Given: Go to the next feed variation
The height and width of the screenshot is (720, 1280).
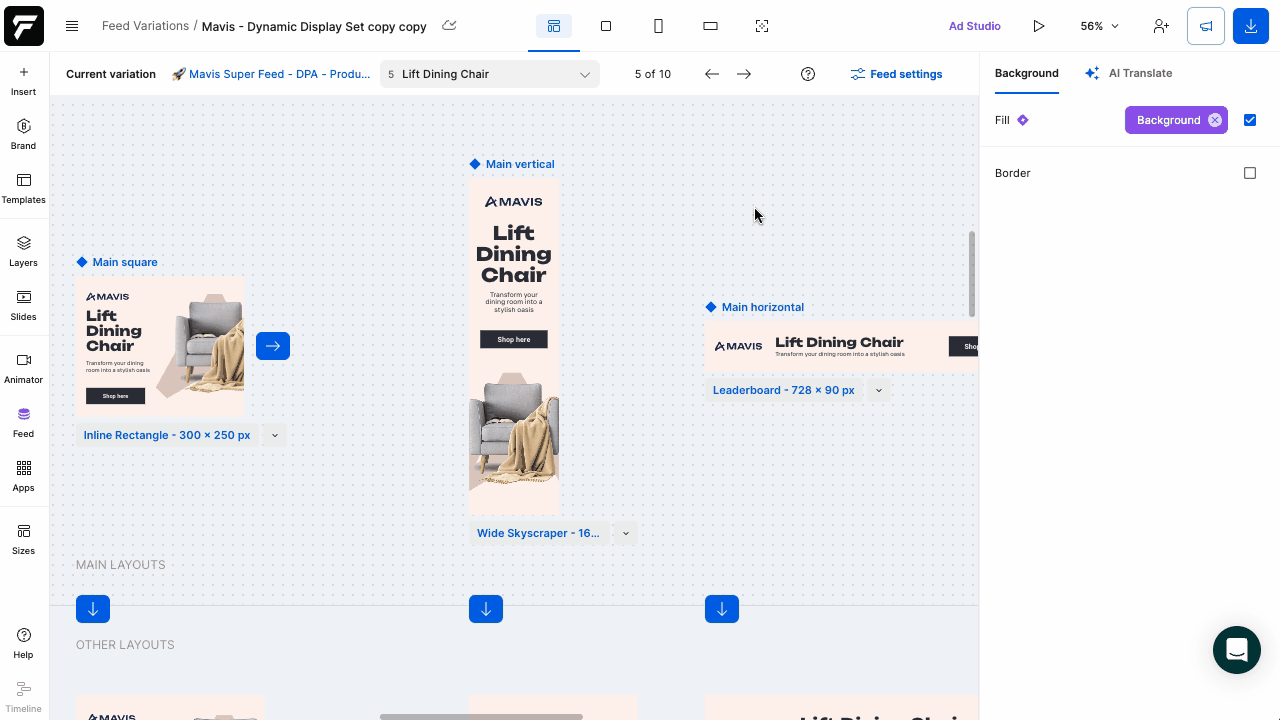Looking at the screenshot, I should tap(744, 74).
